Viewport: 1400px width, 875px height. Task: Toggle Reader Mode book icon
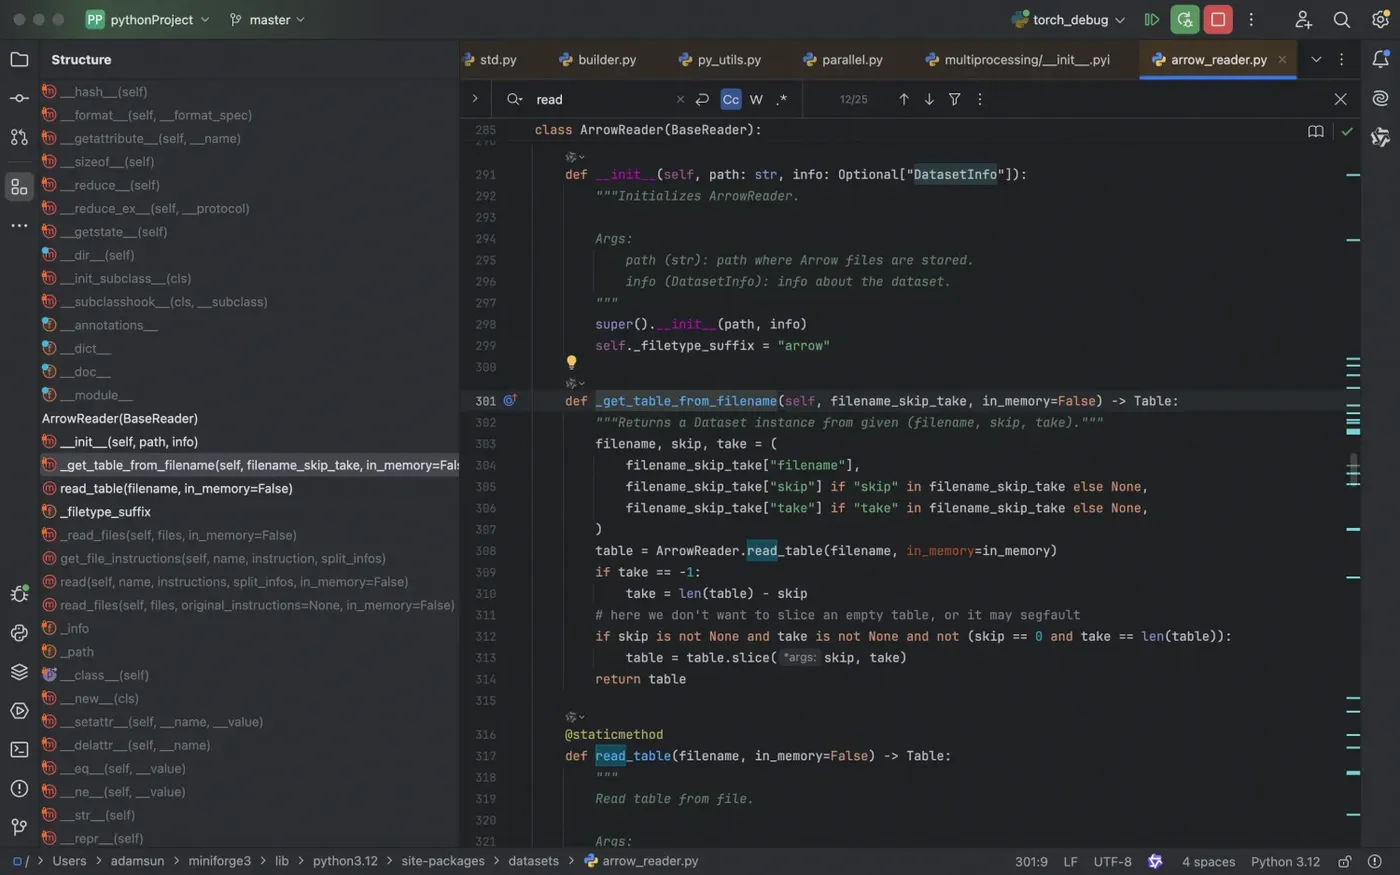tap(1316, 131)
